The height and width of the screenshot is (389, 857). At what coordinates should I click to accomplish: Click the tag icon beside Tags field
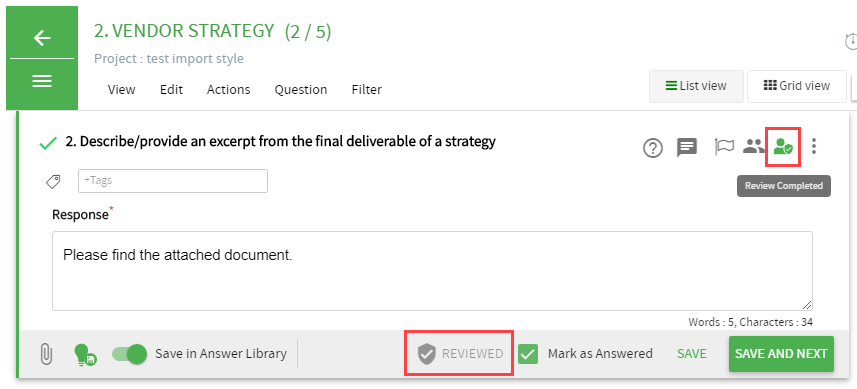(x=53, y=181)
